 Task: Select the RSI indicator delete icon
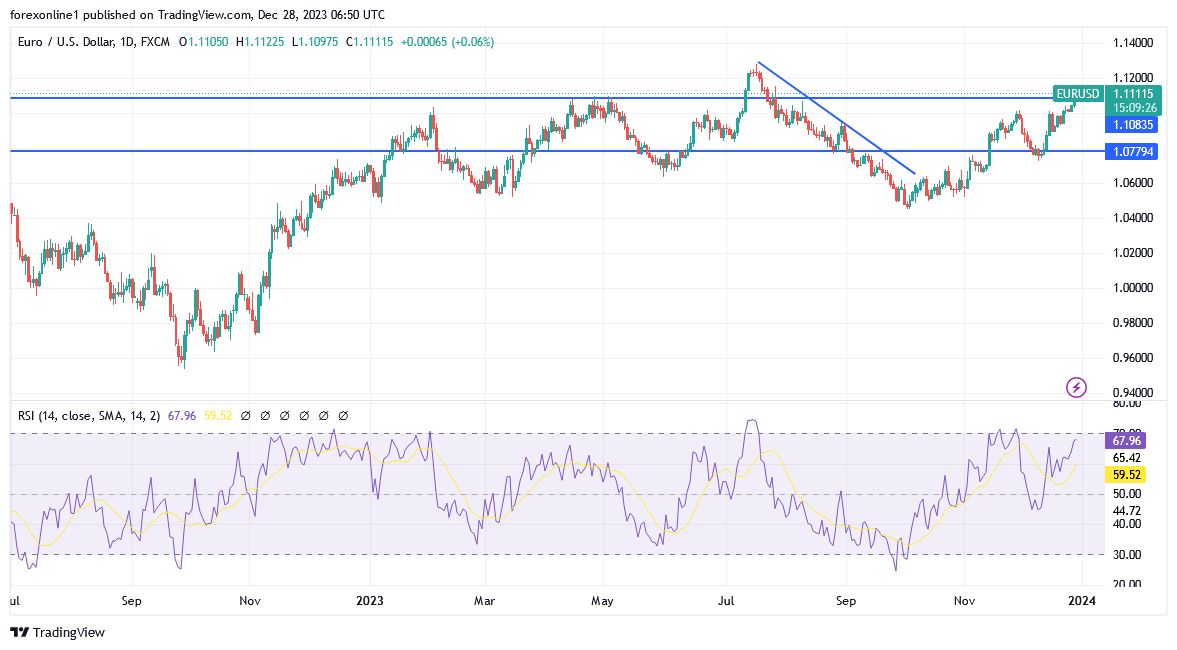pos(286,414)
